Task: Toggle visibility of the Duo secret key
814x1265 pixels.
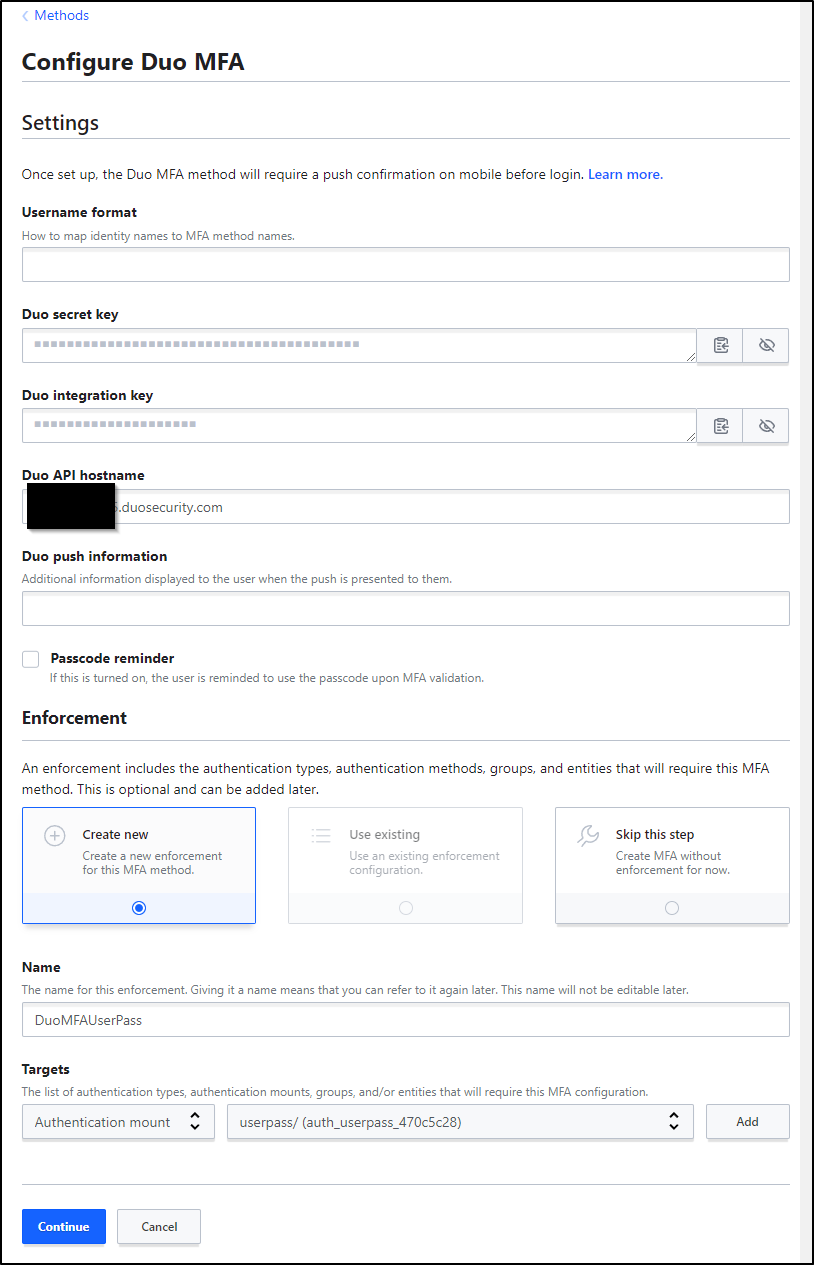Action: pyautogui.click(x=767, y=345)
